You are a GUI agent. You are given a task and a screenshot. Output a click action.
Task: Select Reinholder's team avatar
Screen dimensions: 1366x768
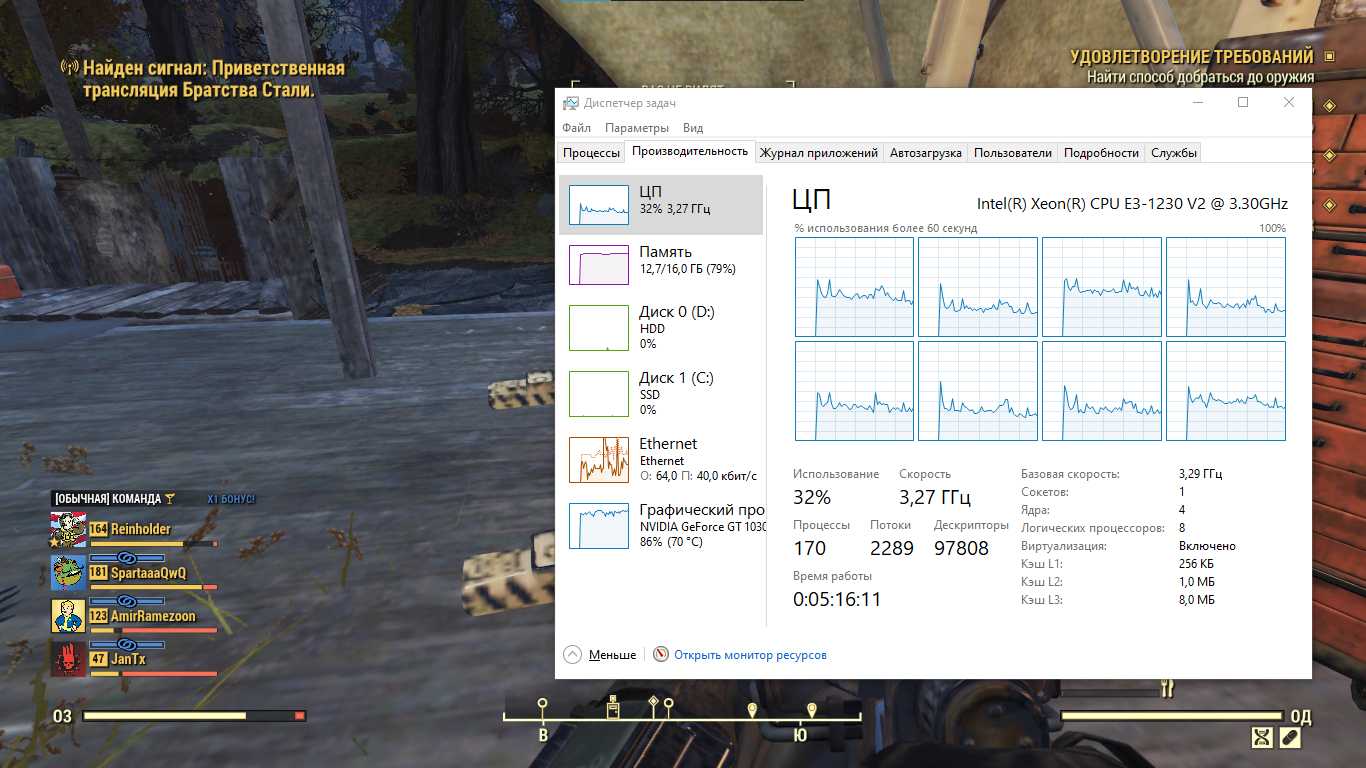pos(68,529)
